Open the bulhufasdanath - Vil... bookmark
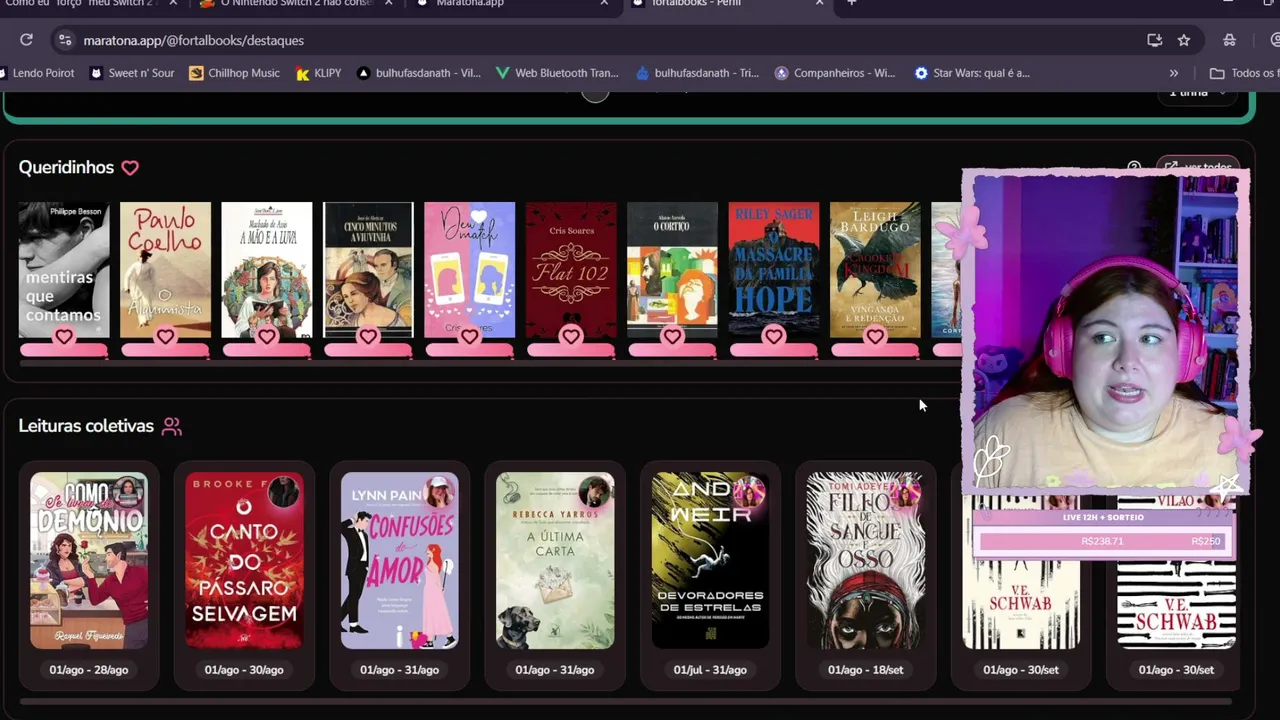Viewport: 1280px width, 720px height. [419, 73]
